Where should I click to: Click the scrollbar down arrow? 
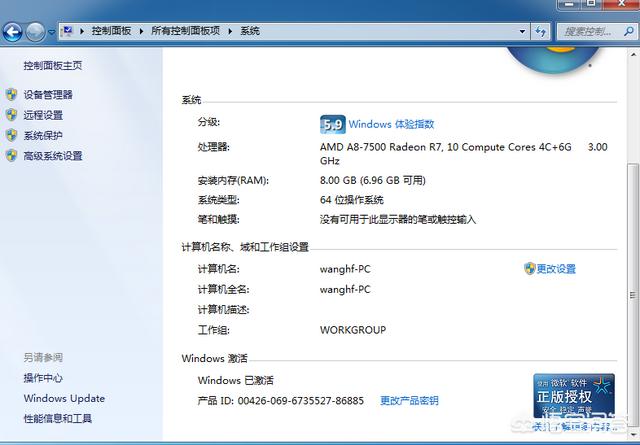tap(633, 433)
